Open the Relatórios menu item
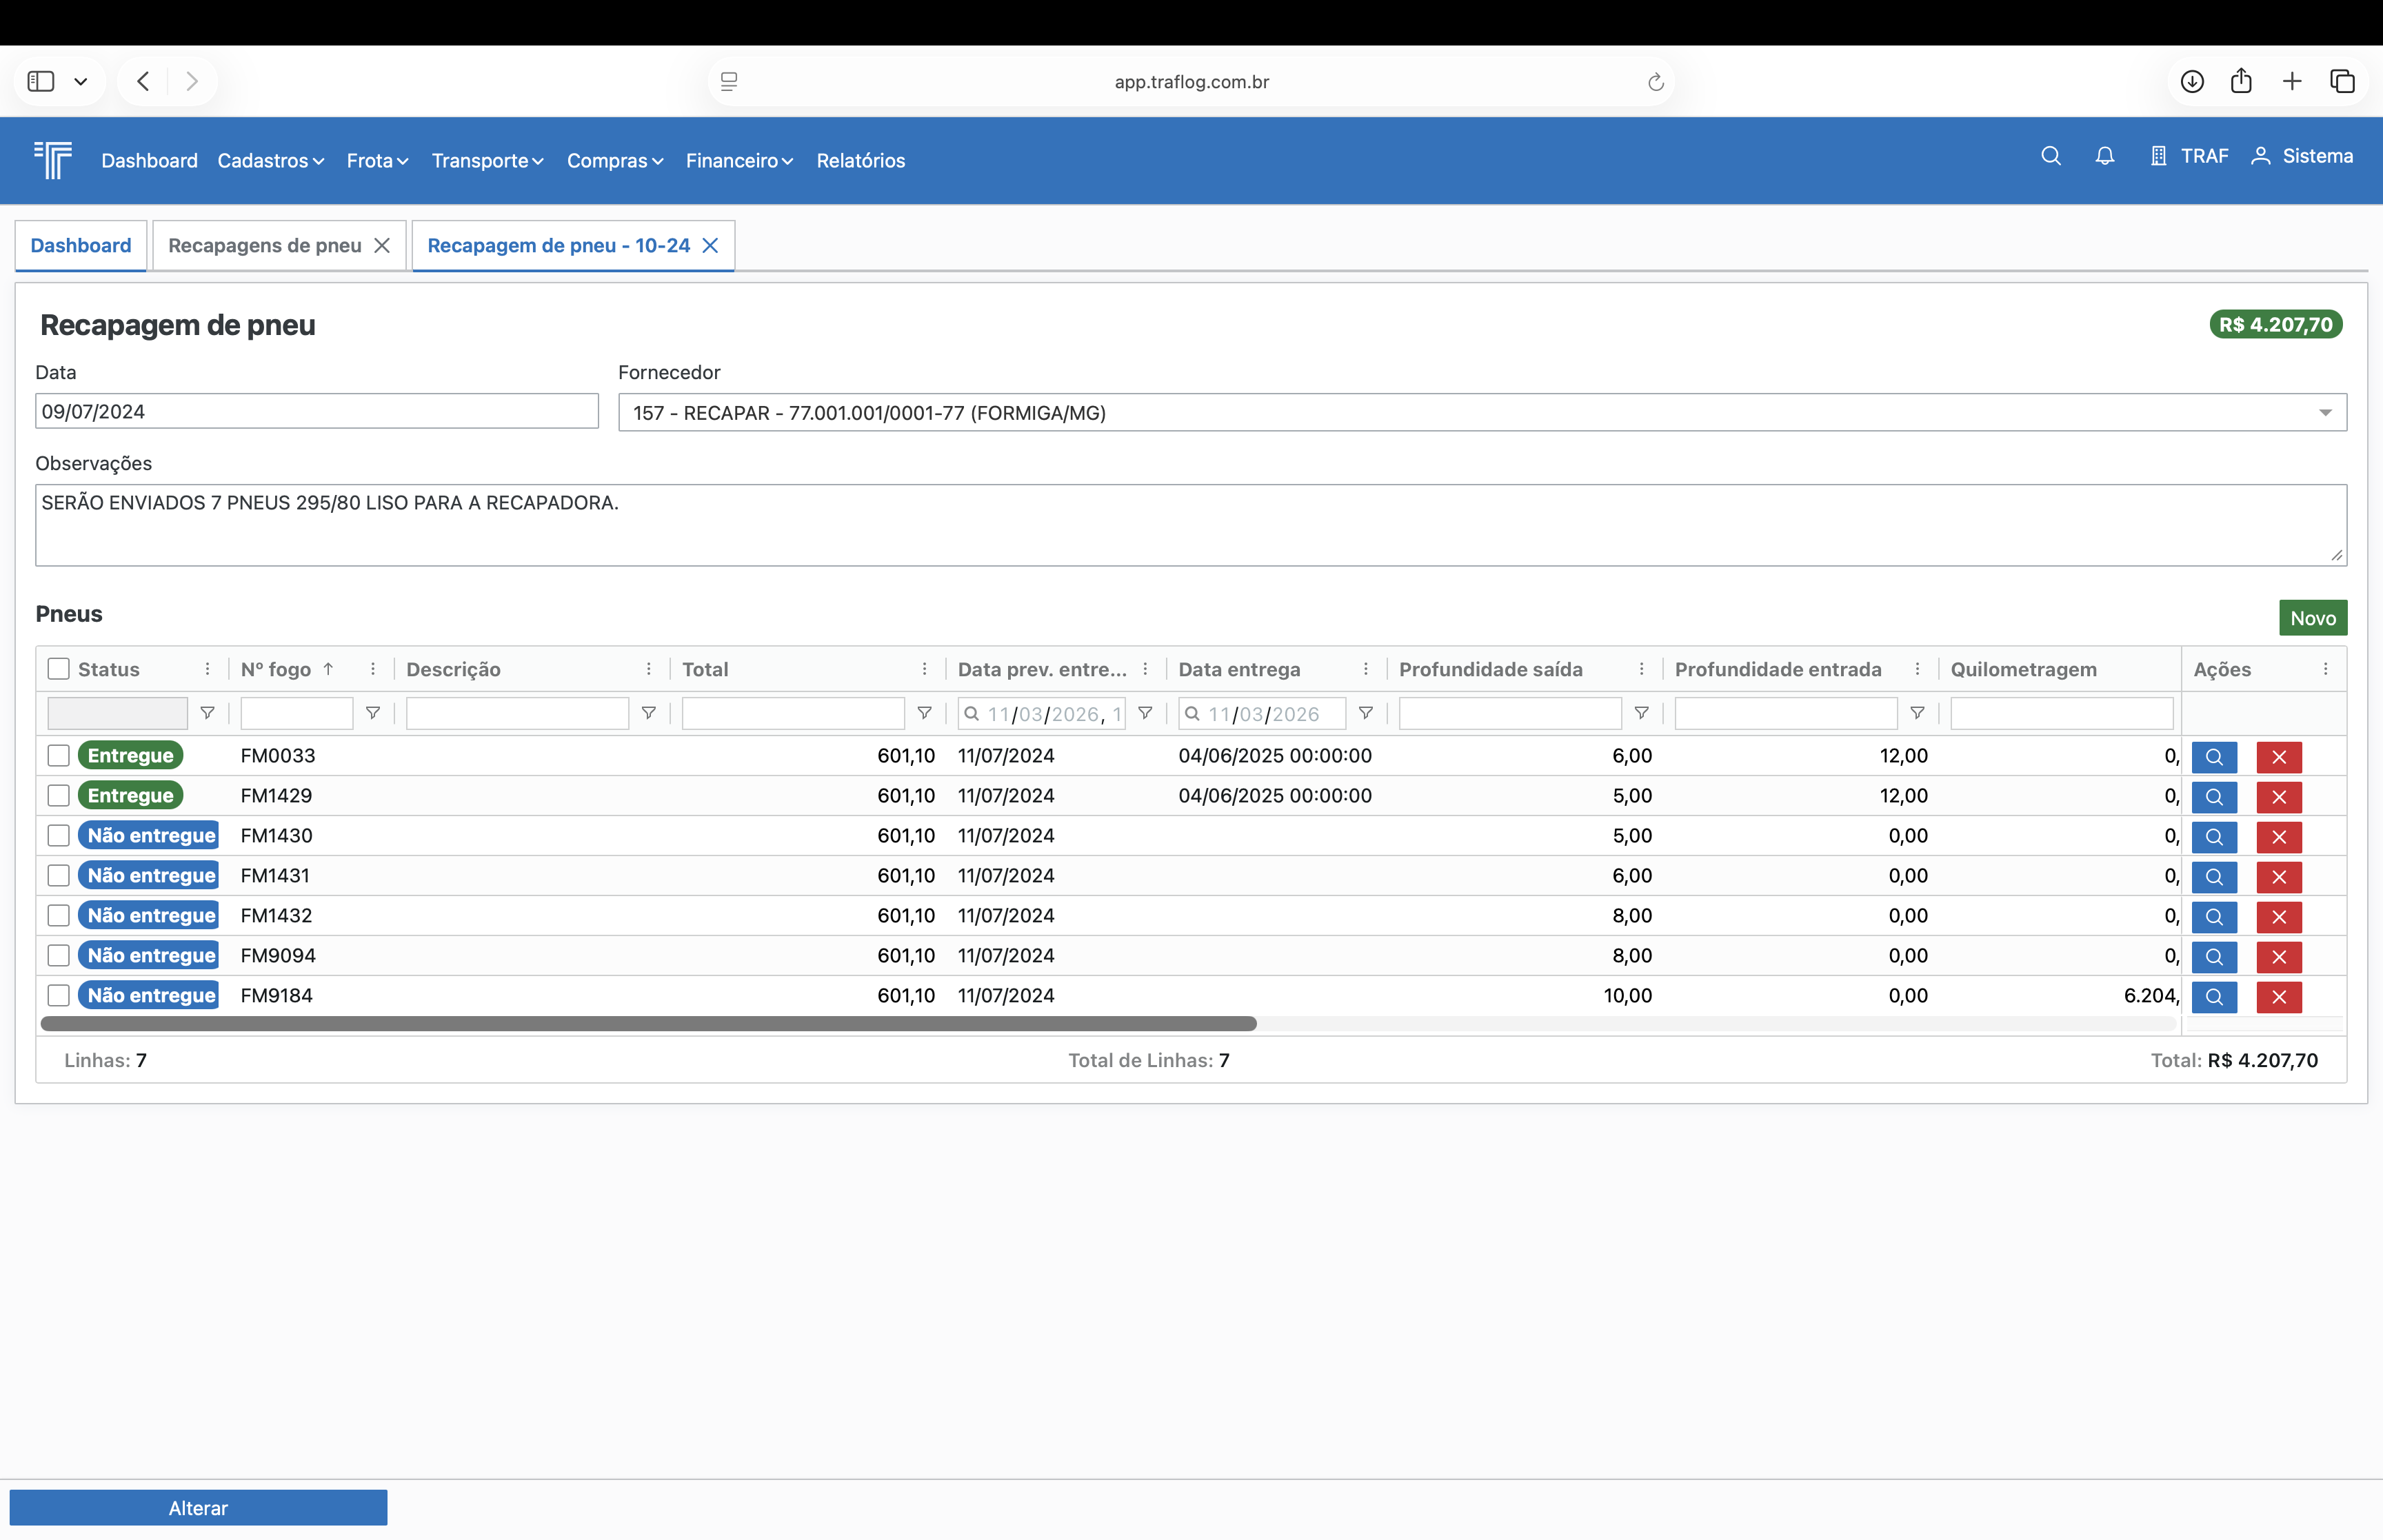Viewport: 2383px width, 1540px height. (860, 160)
